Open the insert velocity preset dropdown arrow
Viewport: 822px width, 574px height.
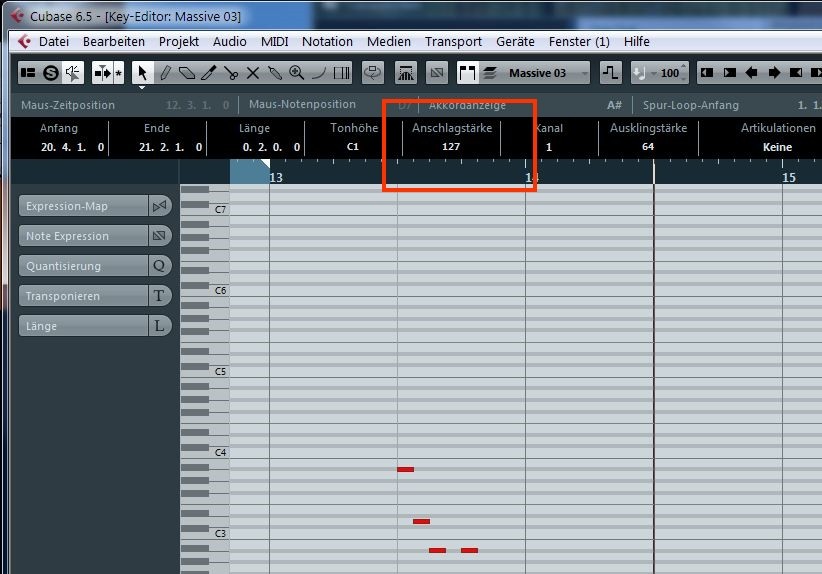point(653,74)
